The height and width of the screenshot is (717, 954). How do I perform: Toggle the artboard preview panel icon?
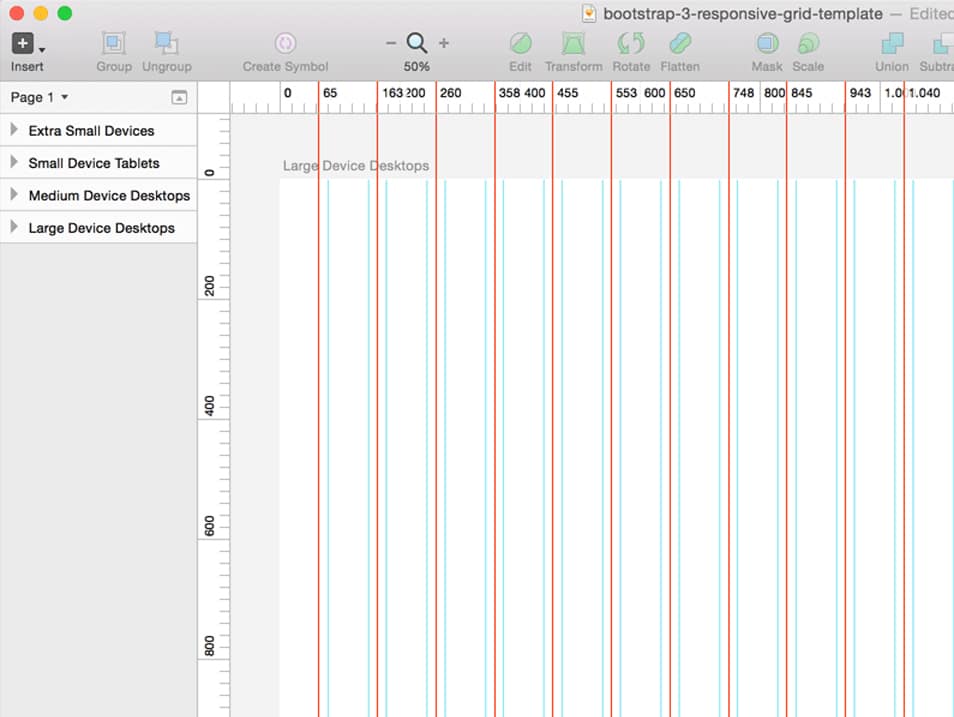coord(178,97)
